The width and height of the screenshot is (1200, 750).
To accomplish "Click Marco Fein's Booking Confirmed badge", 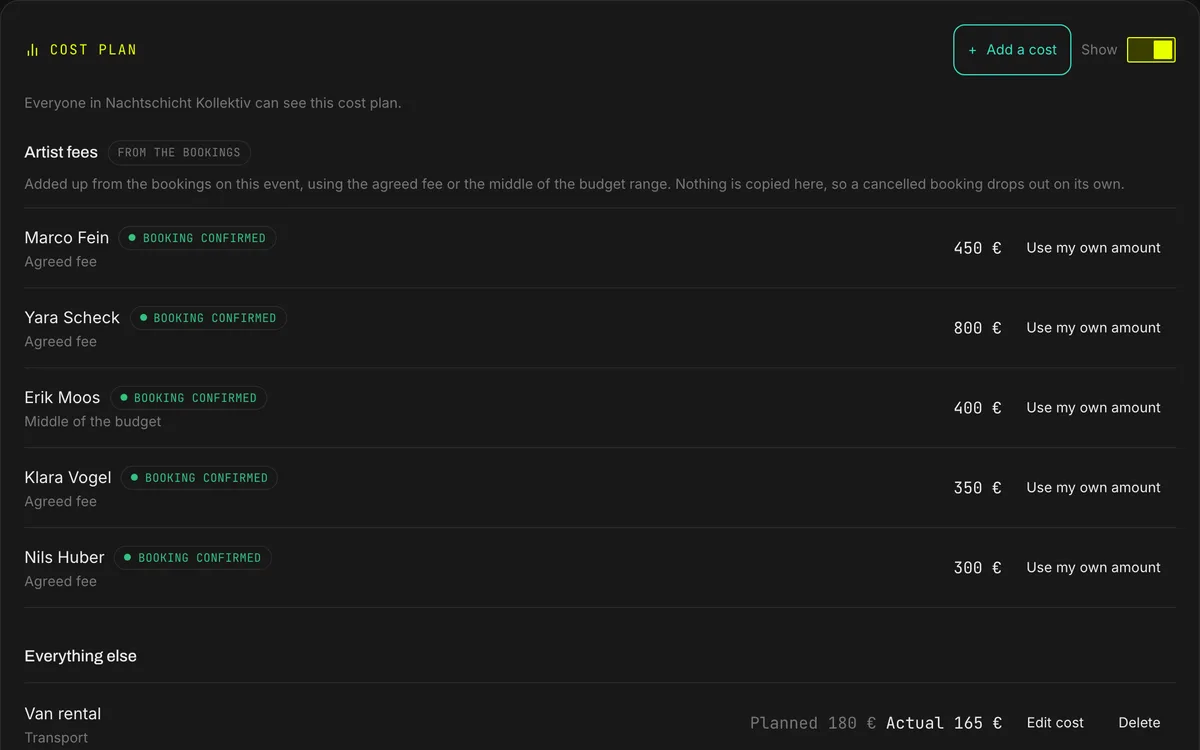I will coord(197,238).
